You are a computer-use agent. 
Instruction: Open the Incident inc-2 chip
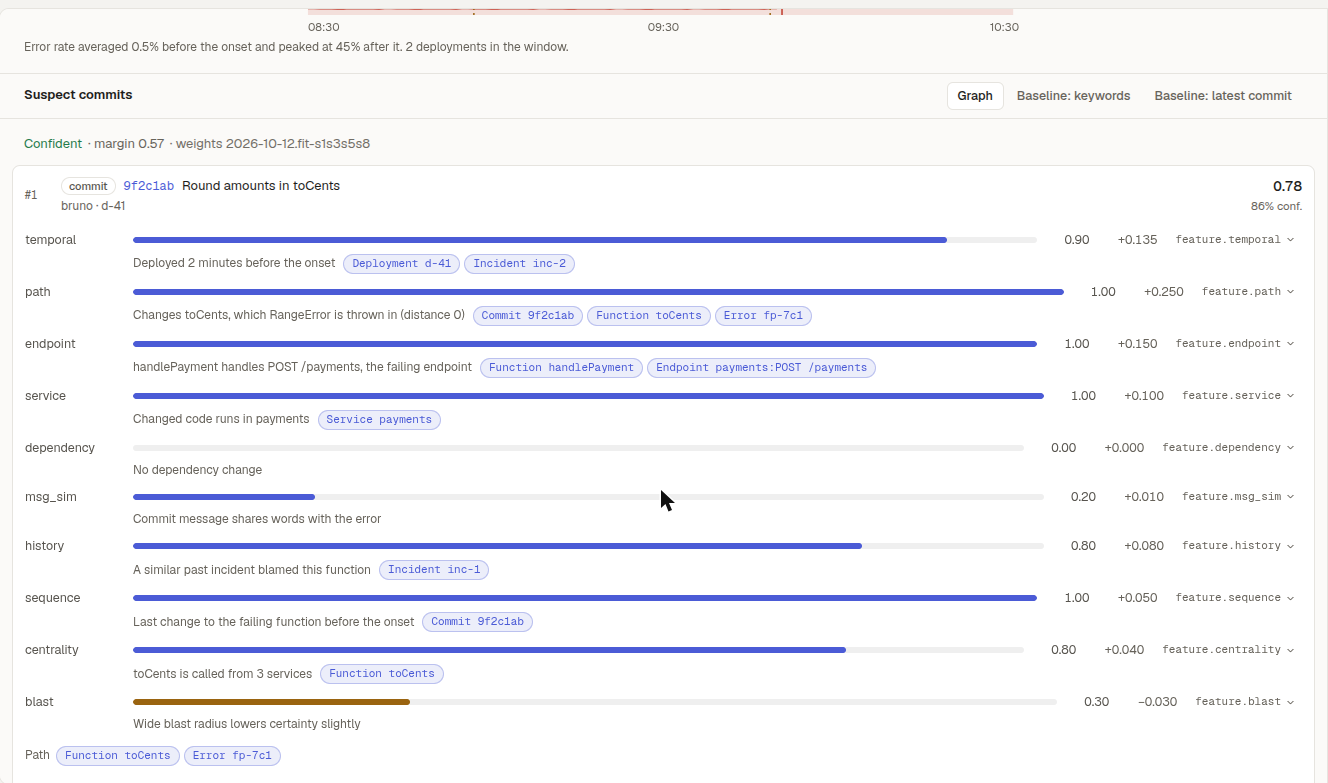[x=520, y=264]
